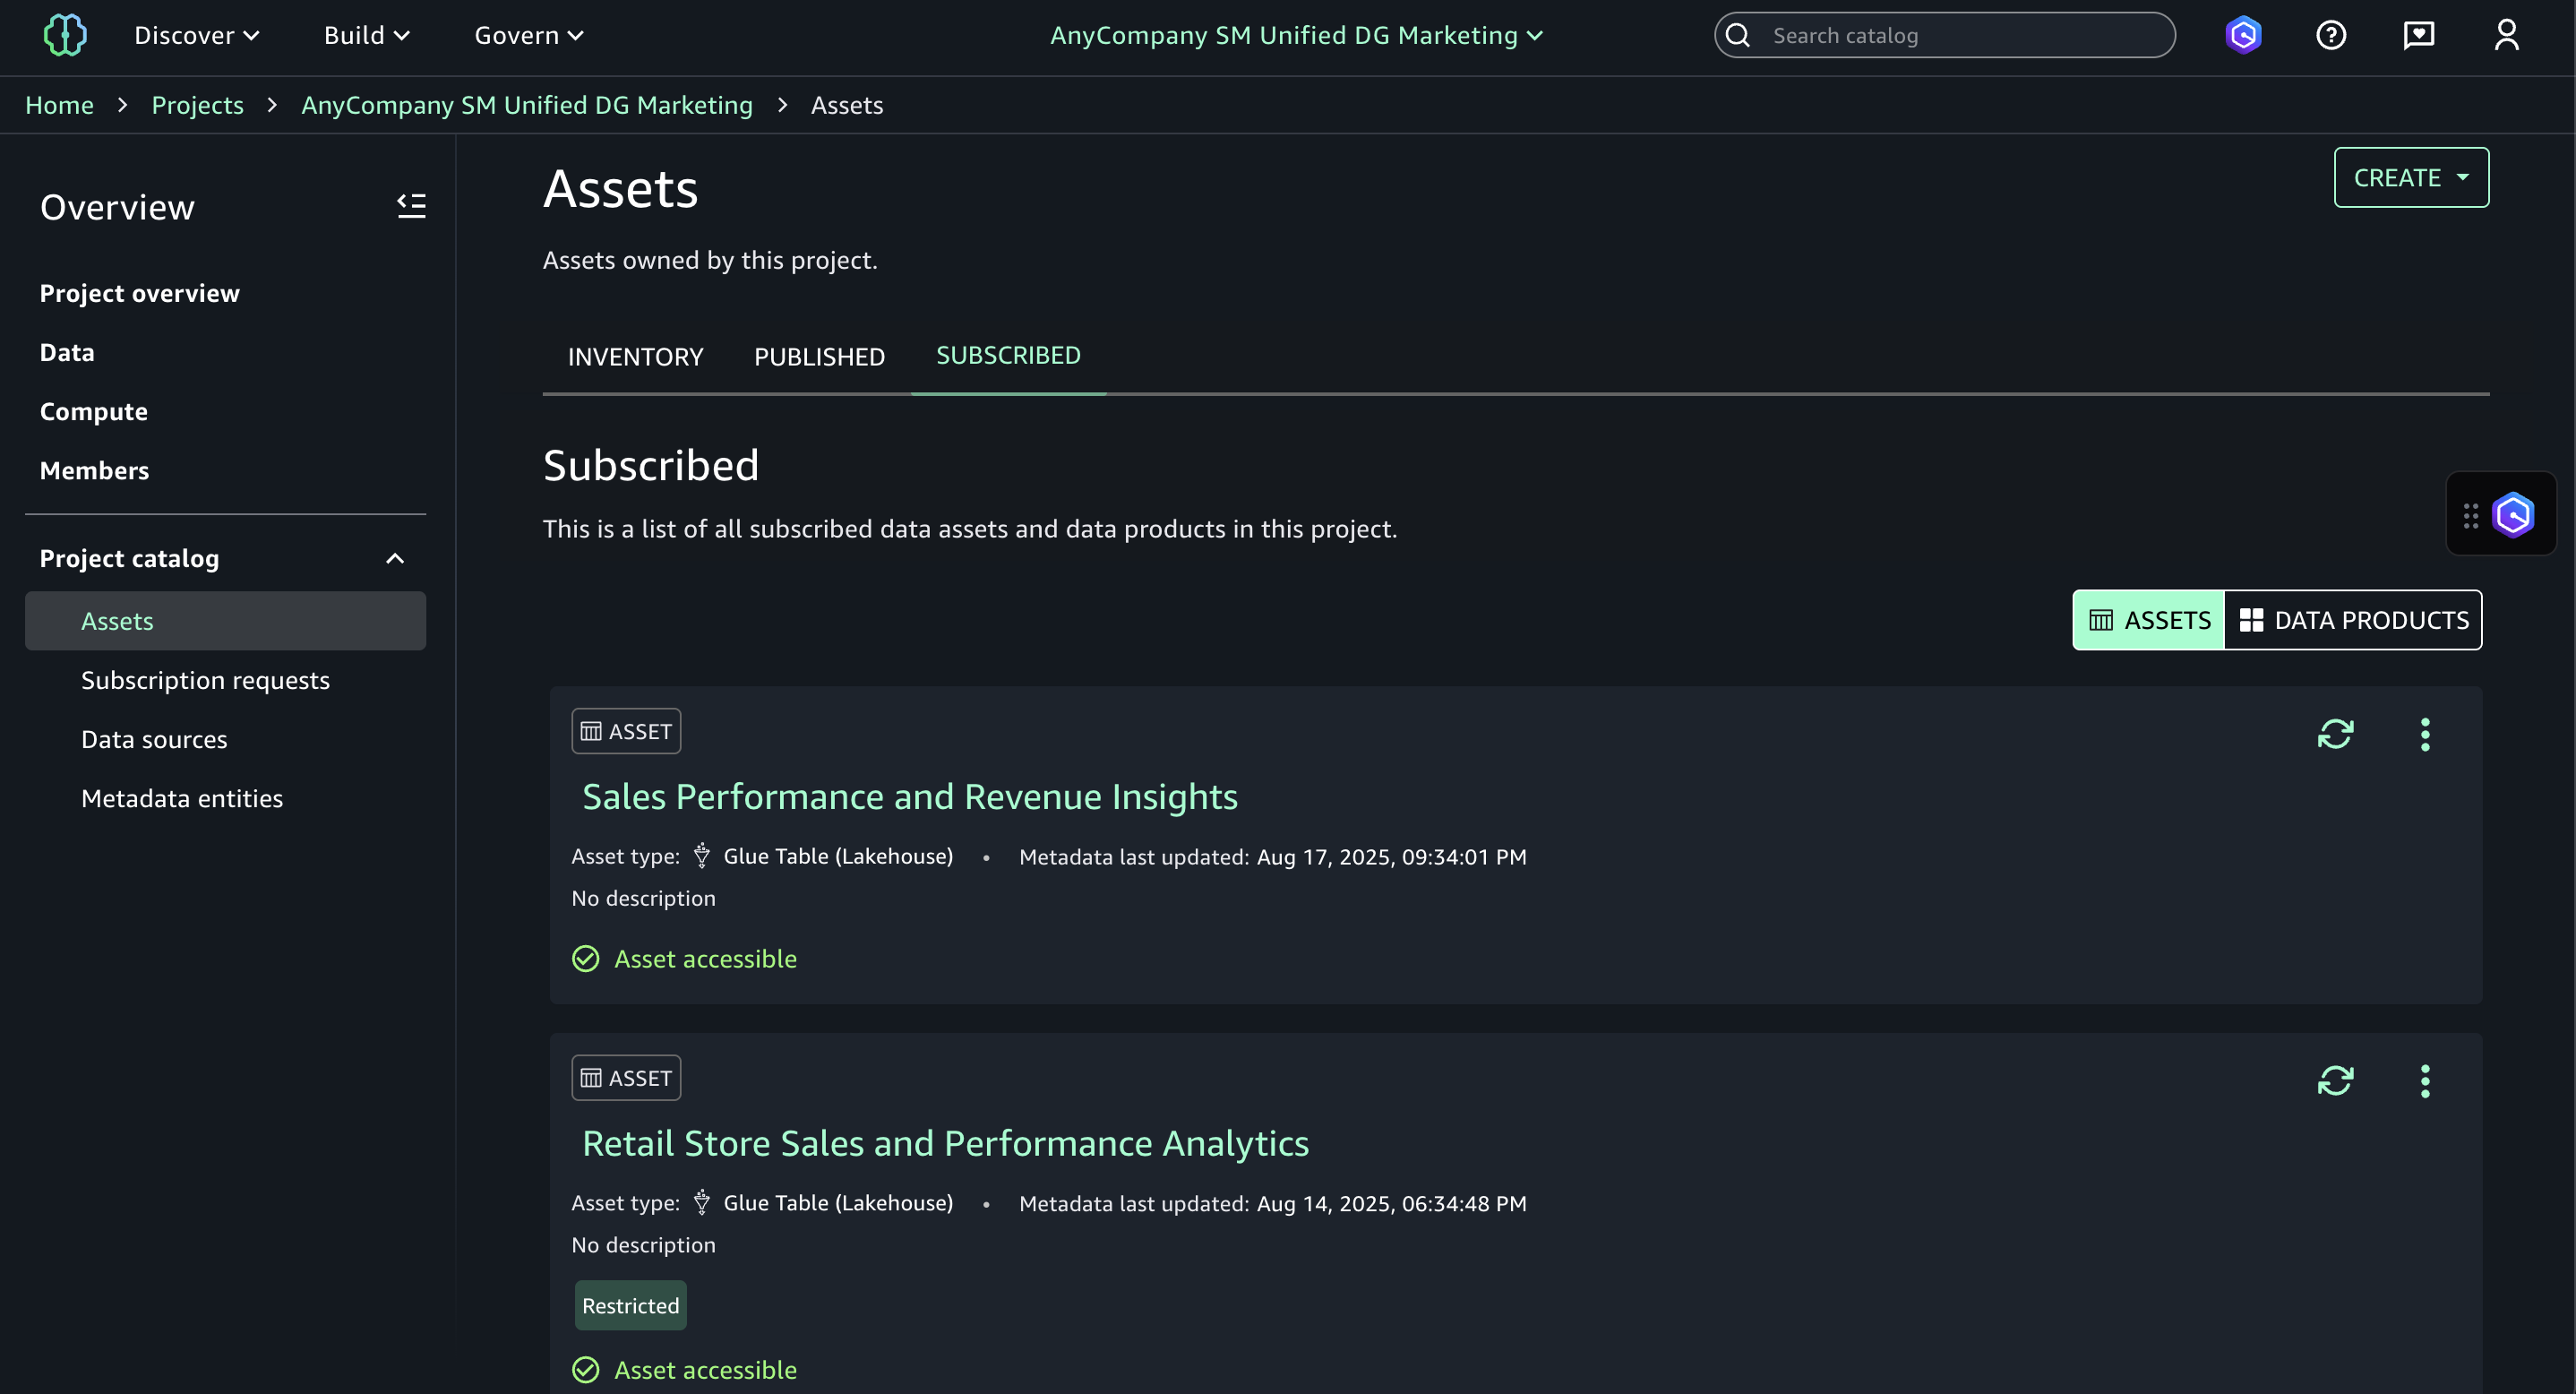Click the Restricted badge on Retail Store asset
The width and height of the screenshot is (2576, 1394).
coord(630,1305)
